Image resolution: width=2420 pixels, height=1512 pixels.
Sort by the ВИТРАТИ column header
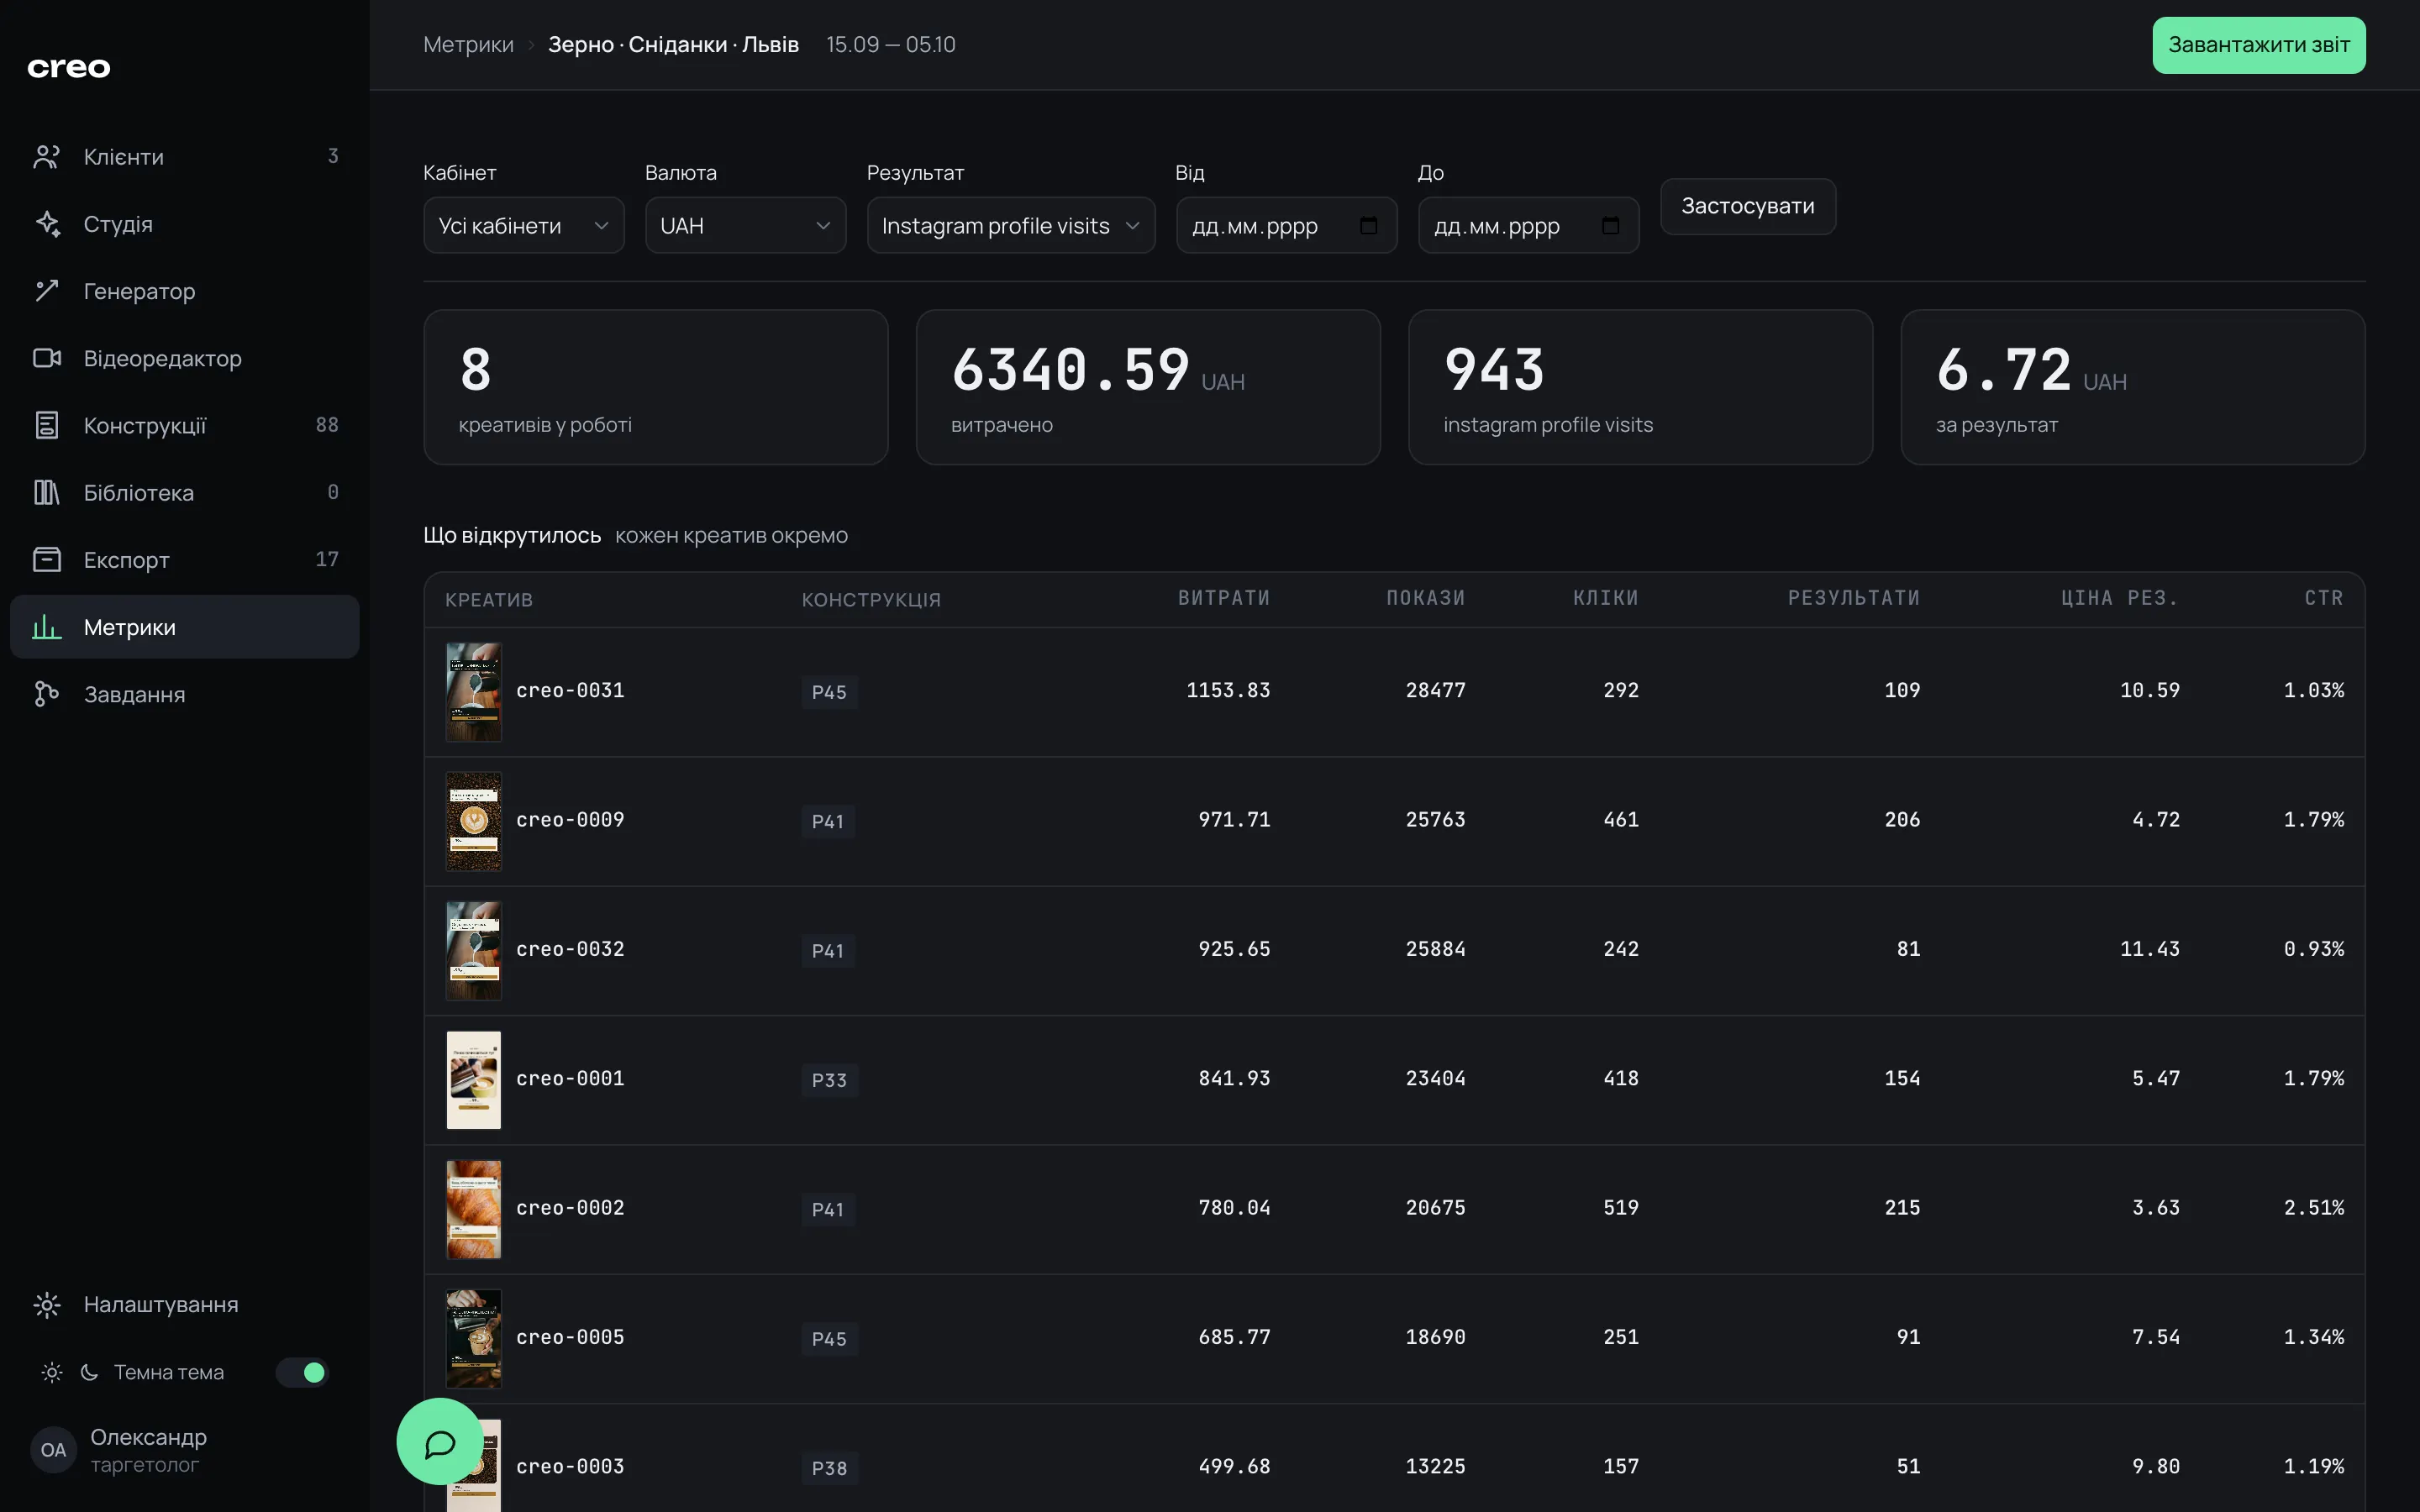1223,598
